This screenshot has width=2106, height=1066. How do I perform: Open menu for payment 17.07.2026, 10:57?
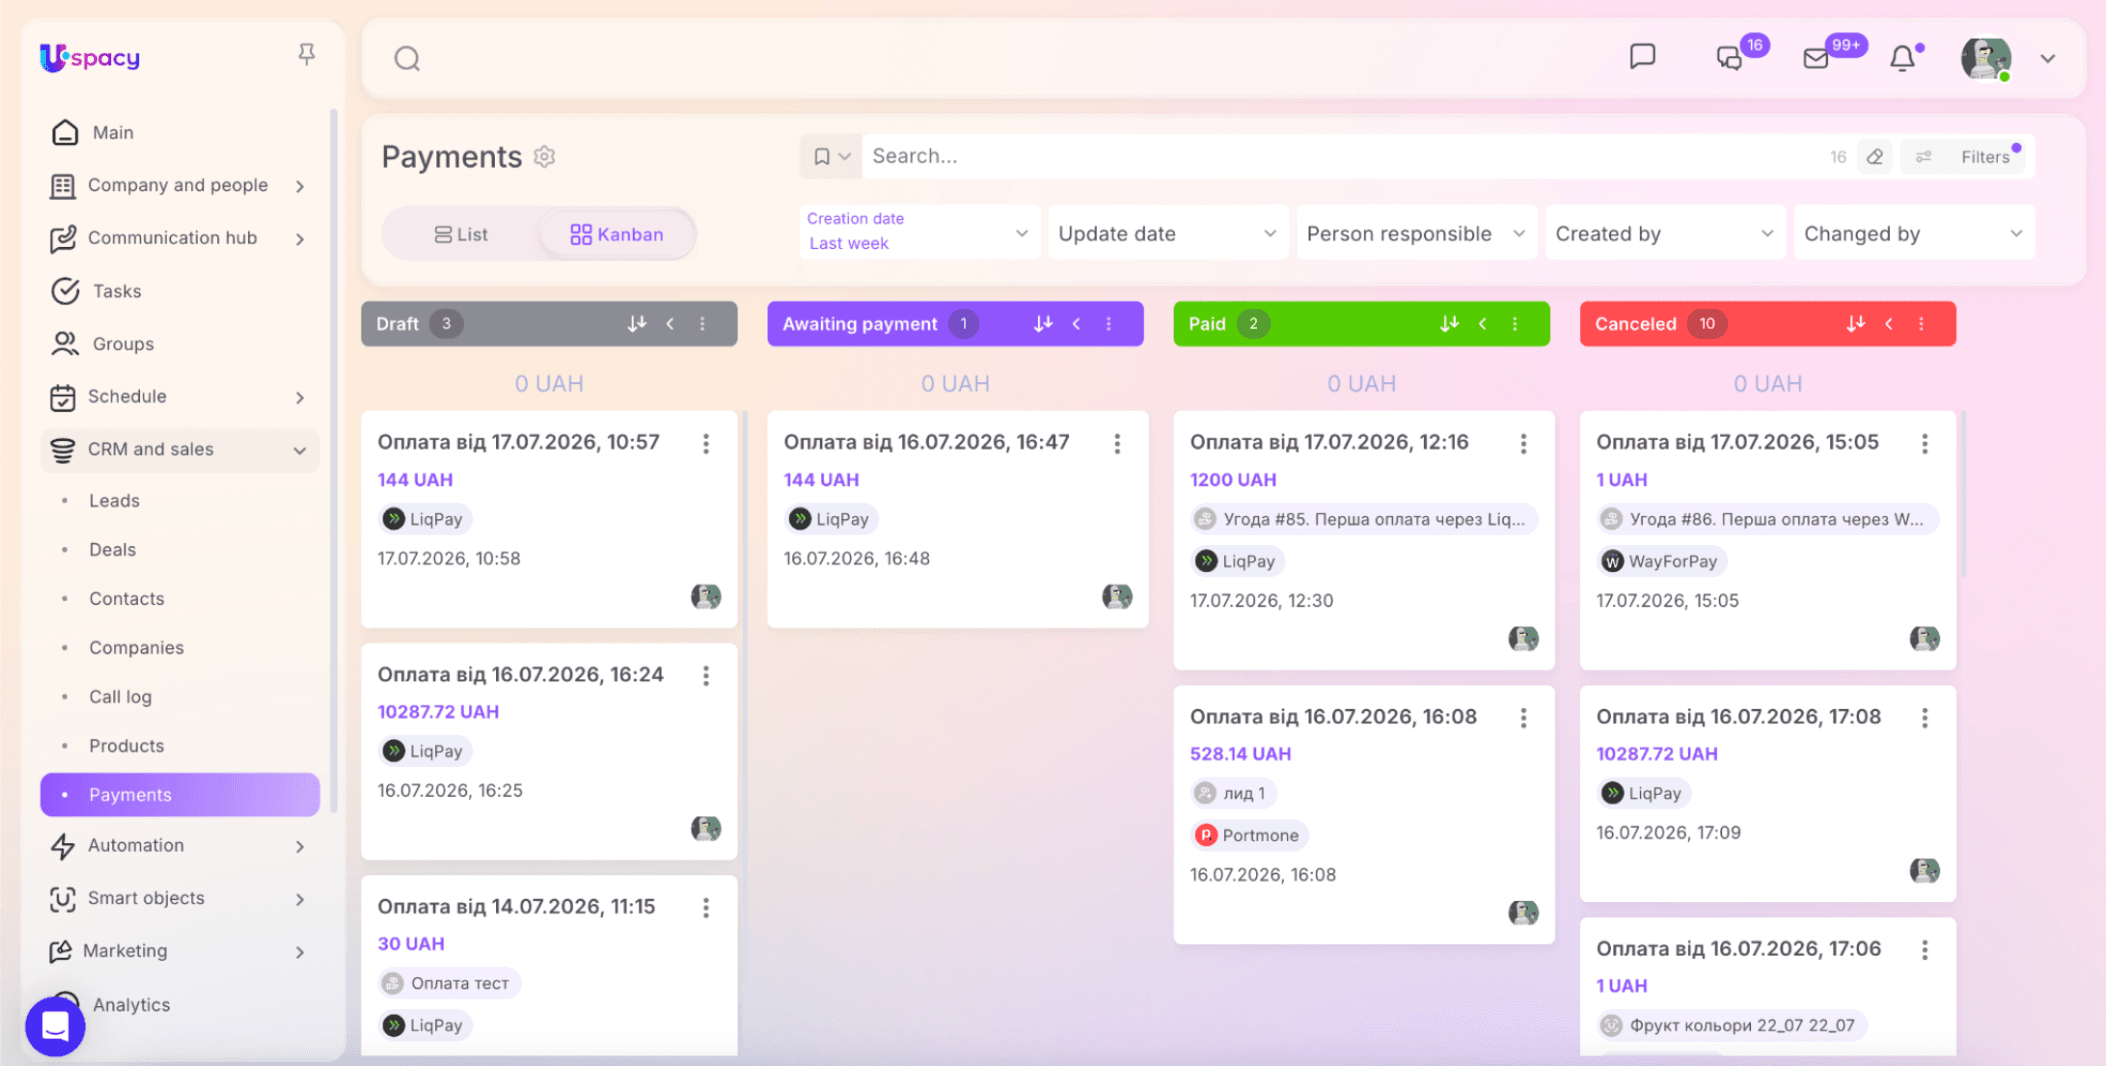coord(706,444)
